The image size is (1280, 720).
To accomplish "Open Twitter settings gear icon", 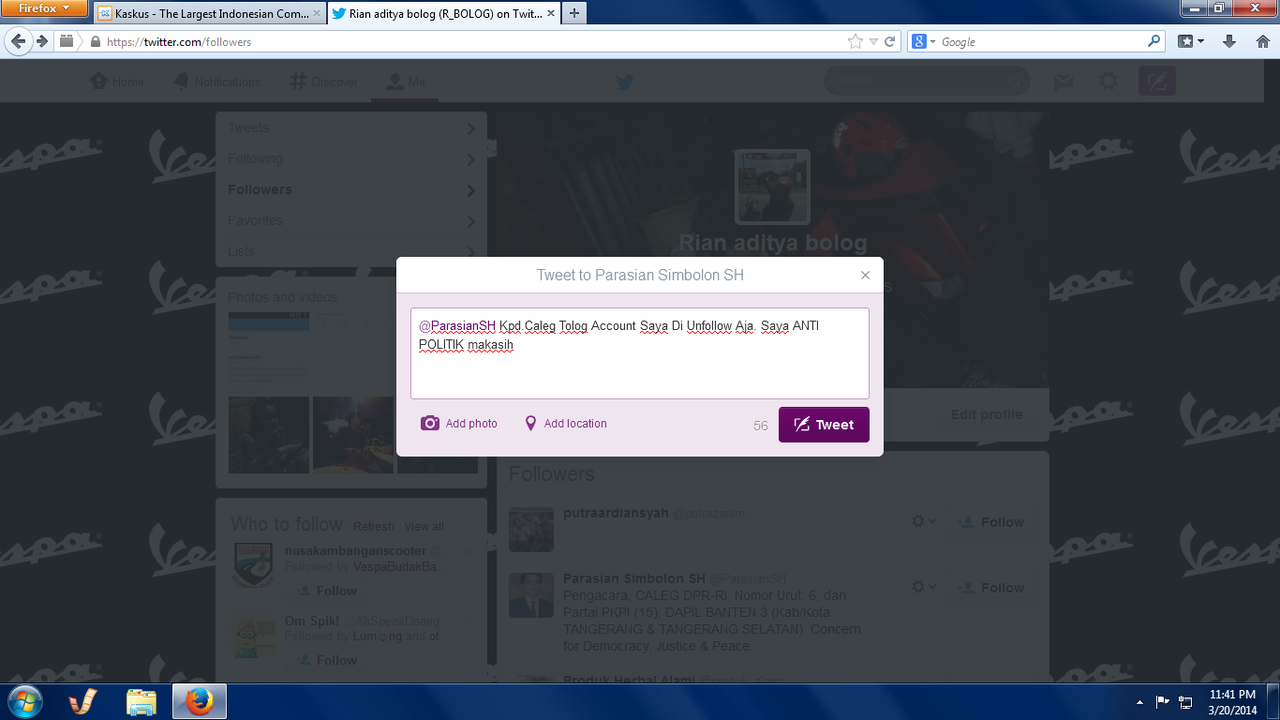I will tap(1108, 82).
